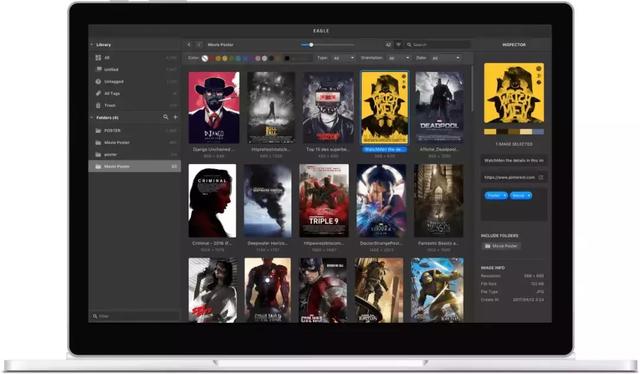
Task: Select the Deepwater Horizon poster thumbnail
Action: 268,201
